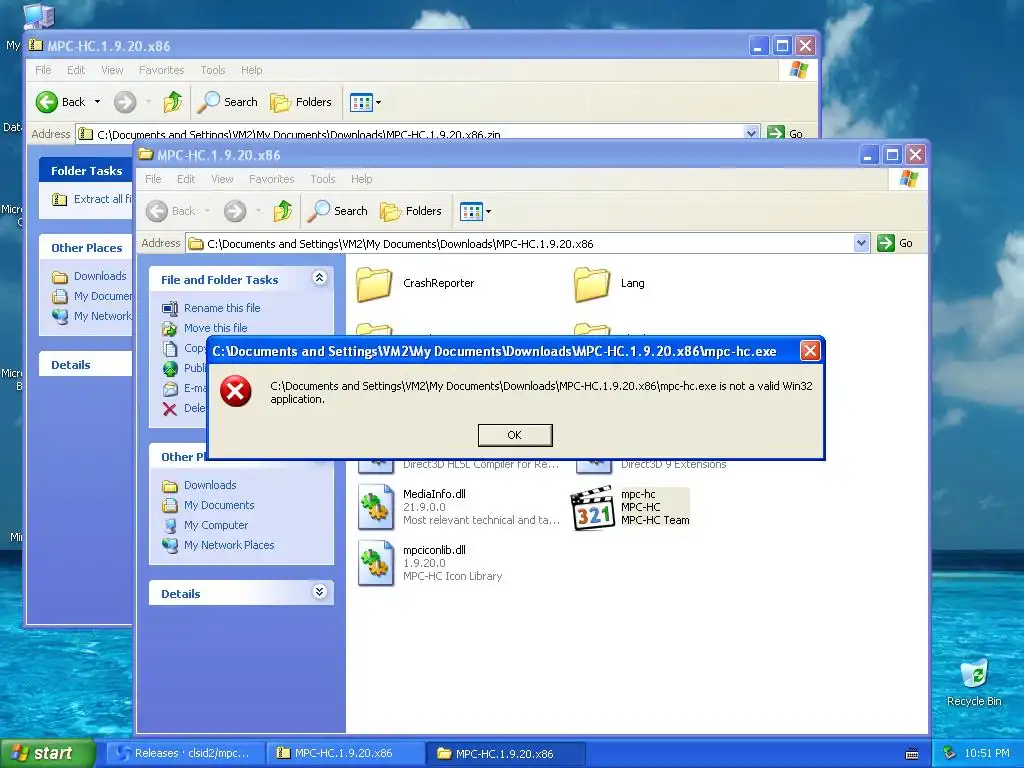The height and width of the screenshot is (768, 1024).
Task: Open Help menu in front window
Action: pos(361,179)
